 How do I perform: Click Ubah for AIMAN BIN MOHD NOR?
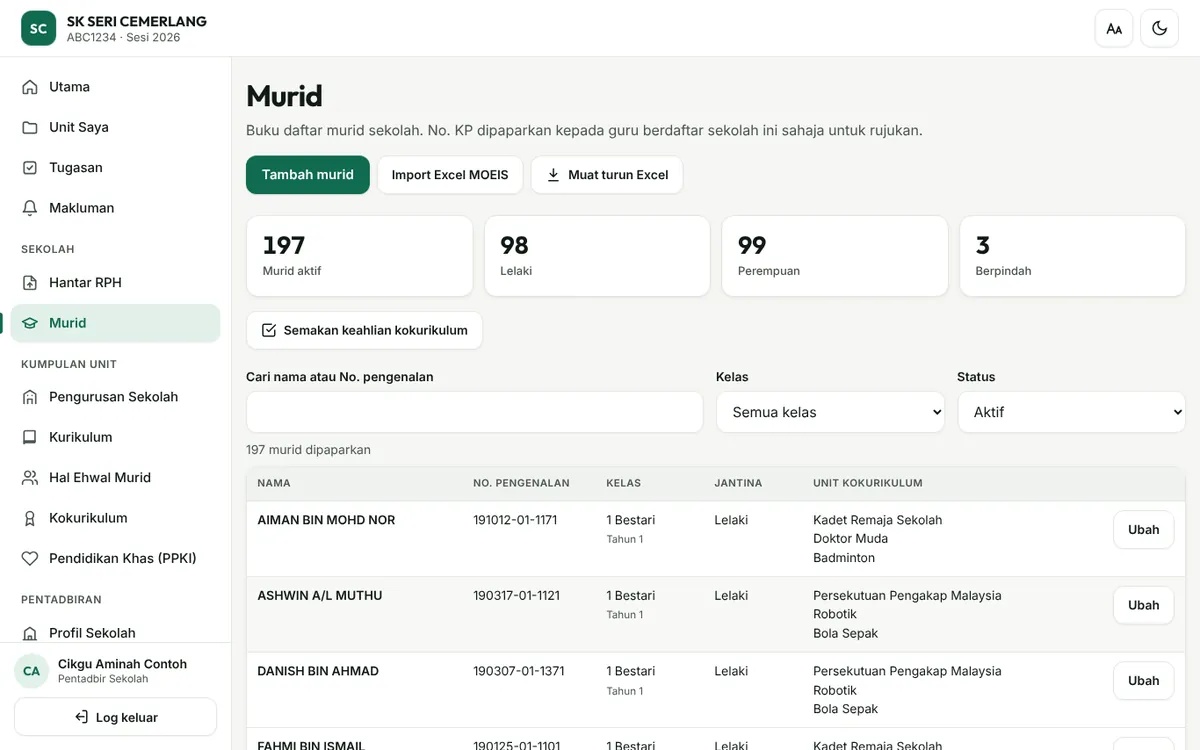click(x=1144, y=530)
